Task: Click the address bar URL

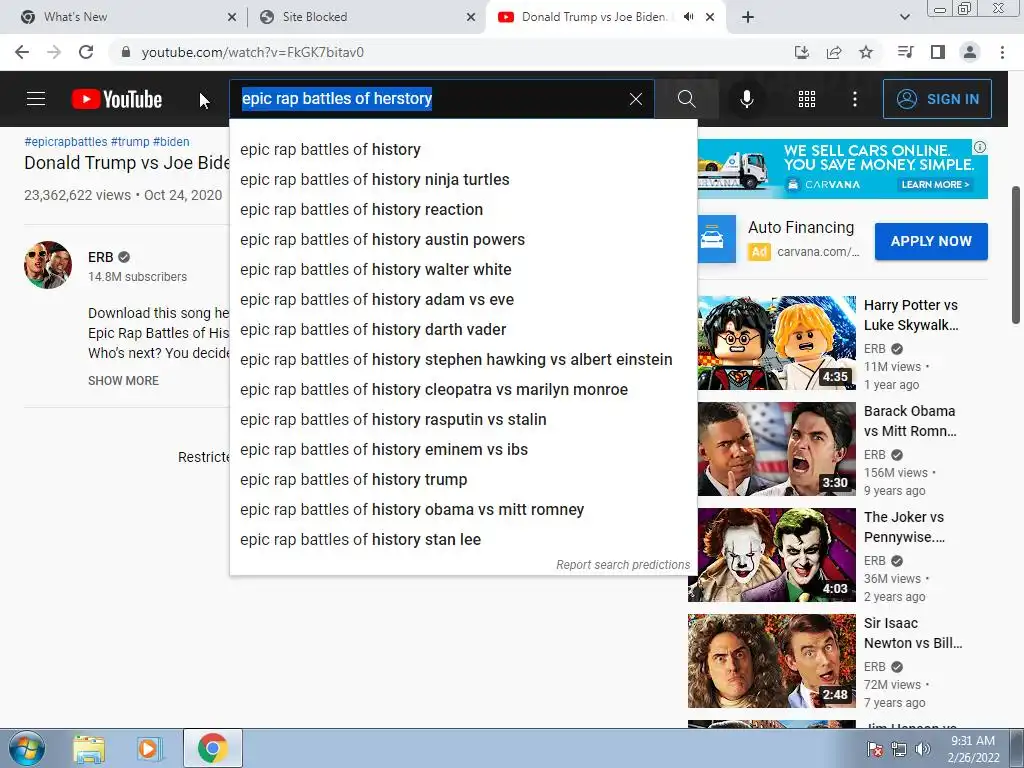Action: click(253, 52)
